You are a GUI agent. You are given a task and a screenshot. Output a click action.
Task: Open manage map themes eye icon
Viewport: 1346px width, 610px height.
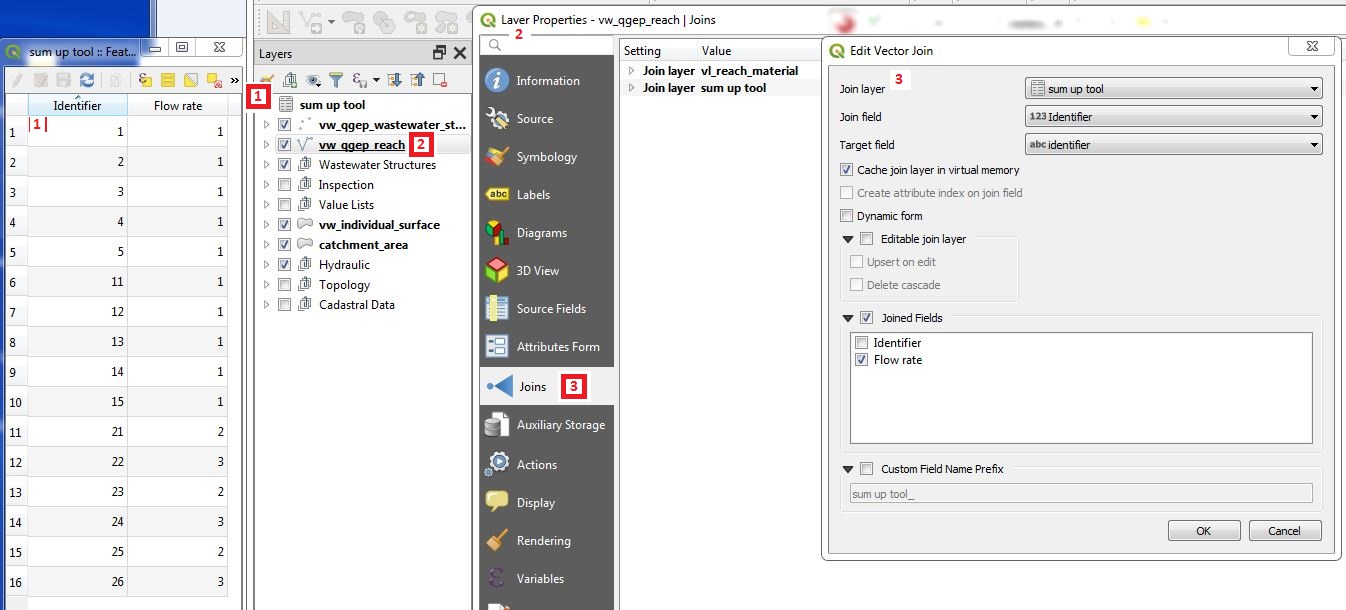coord(314,80)
